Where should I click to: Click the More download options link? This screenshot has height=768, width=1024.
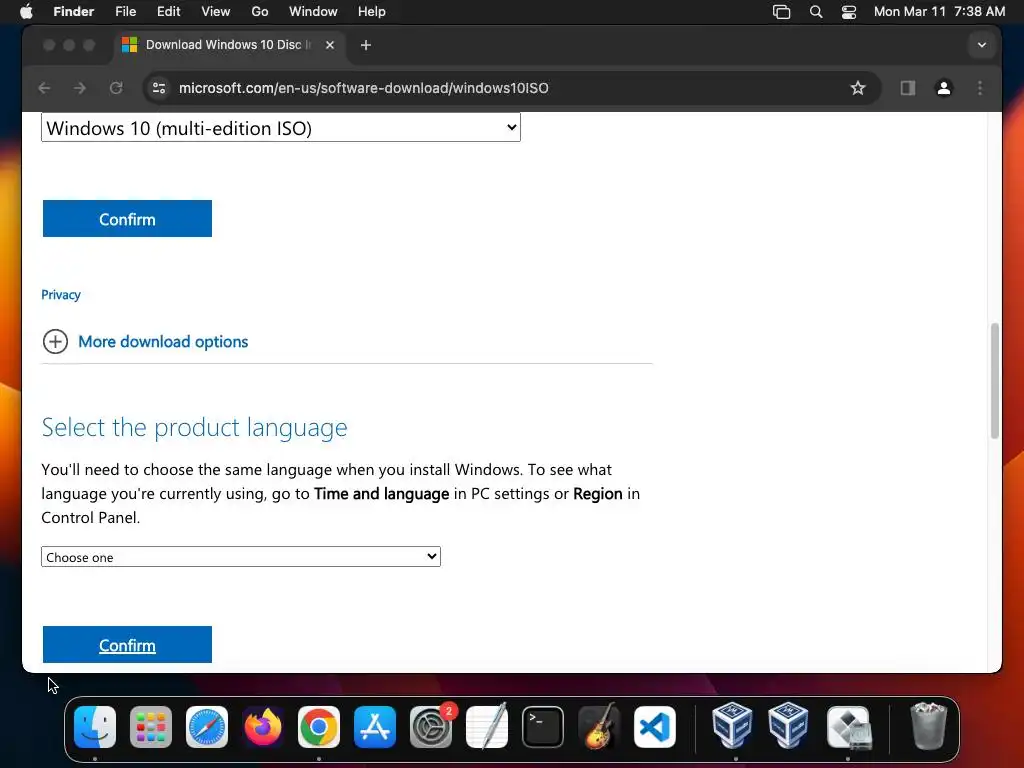(163, 342)
